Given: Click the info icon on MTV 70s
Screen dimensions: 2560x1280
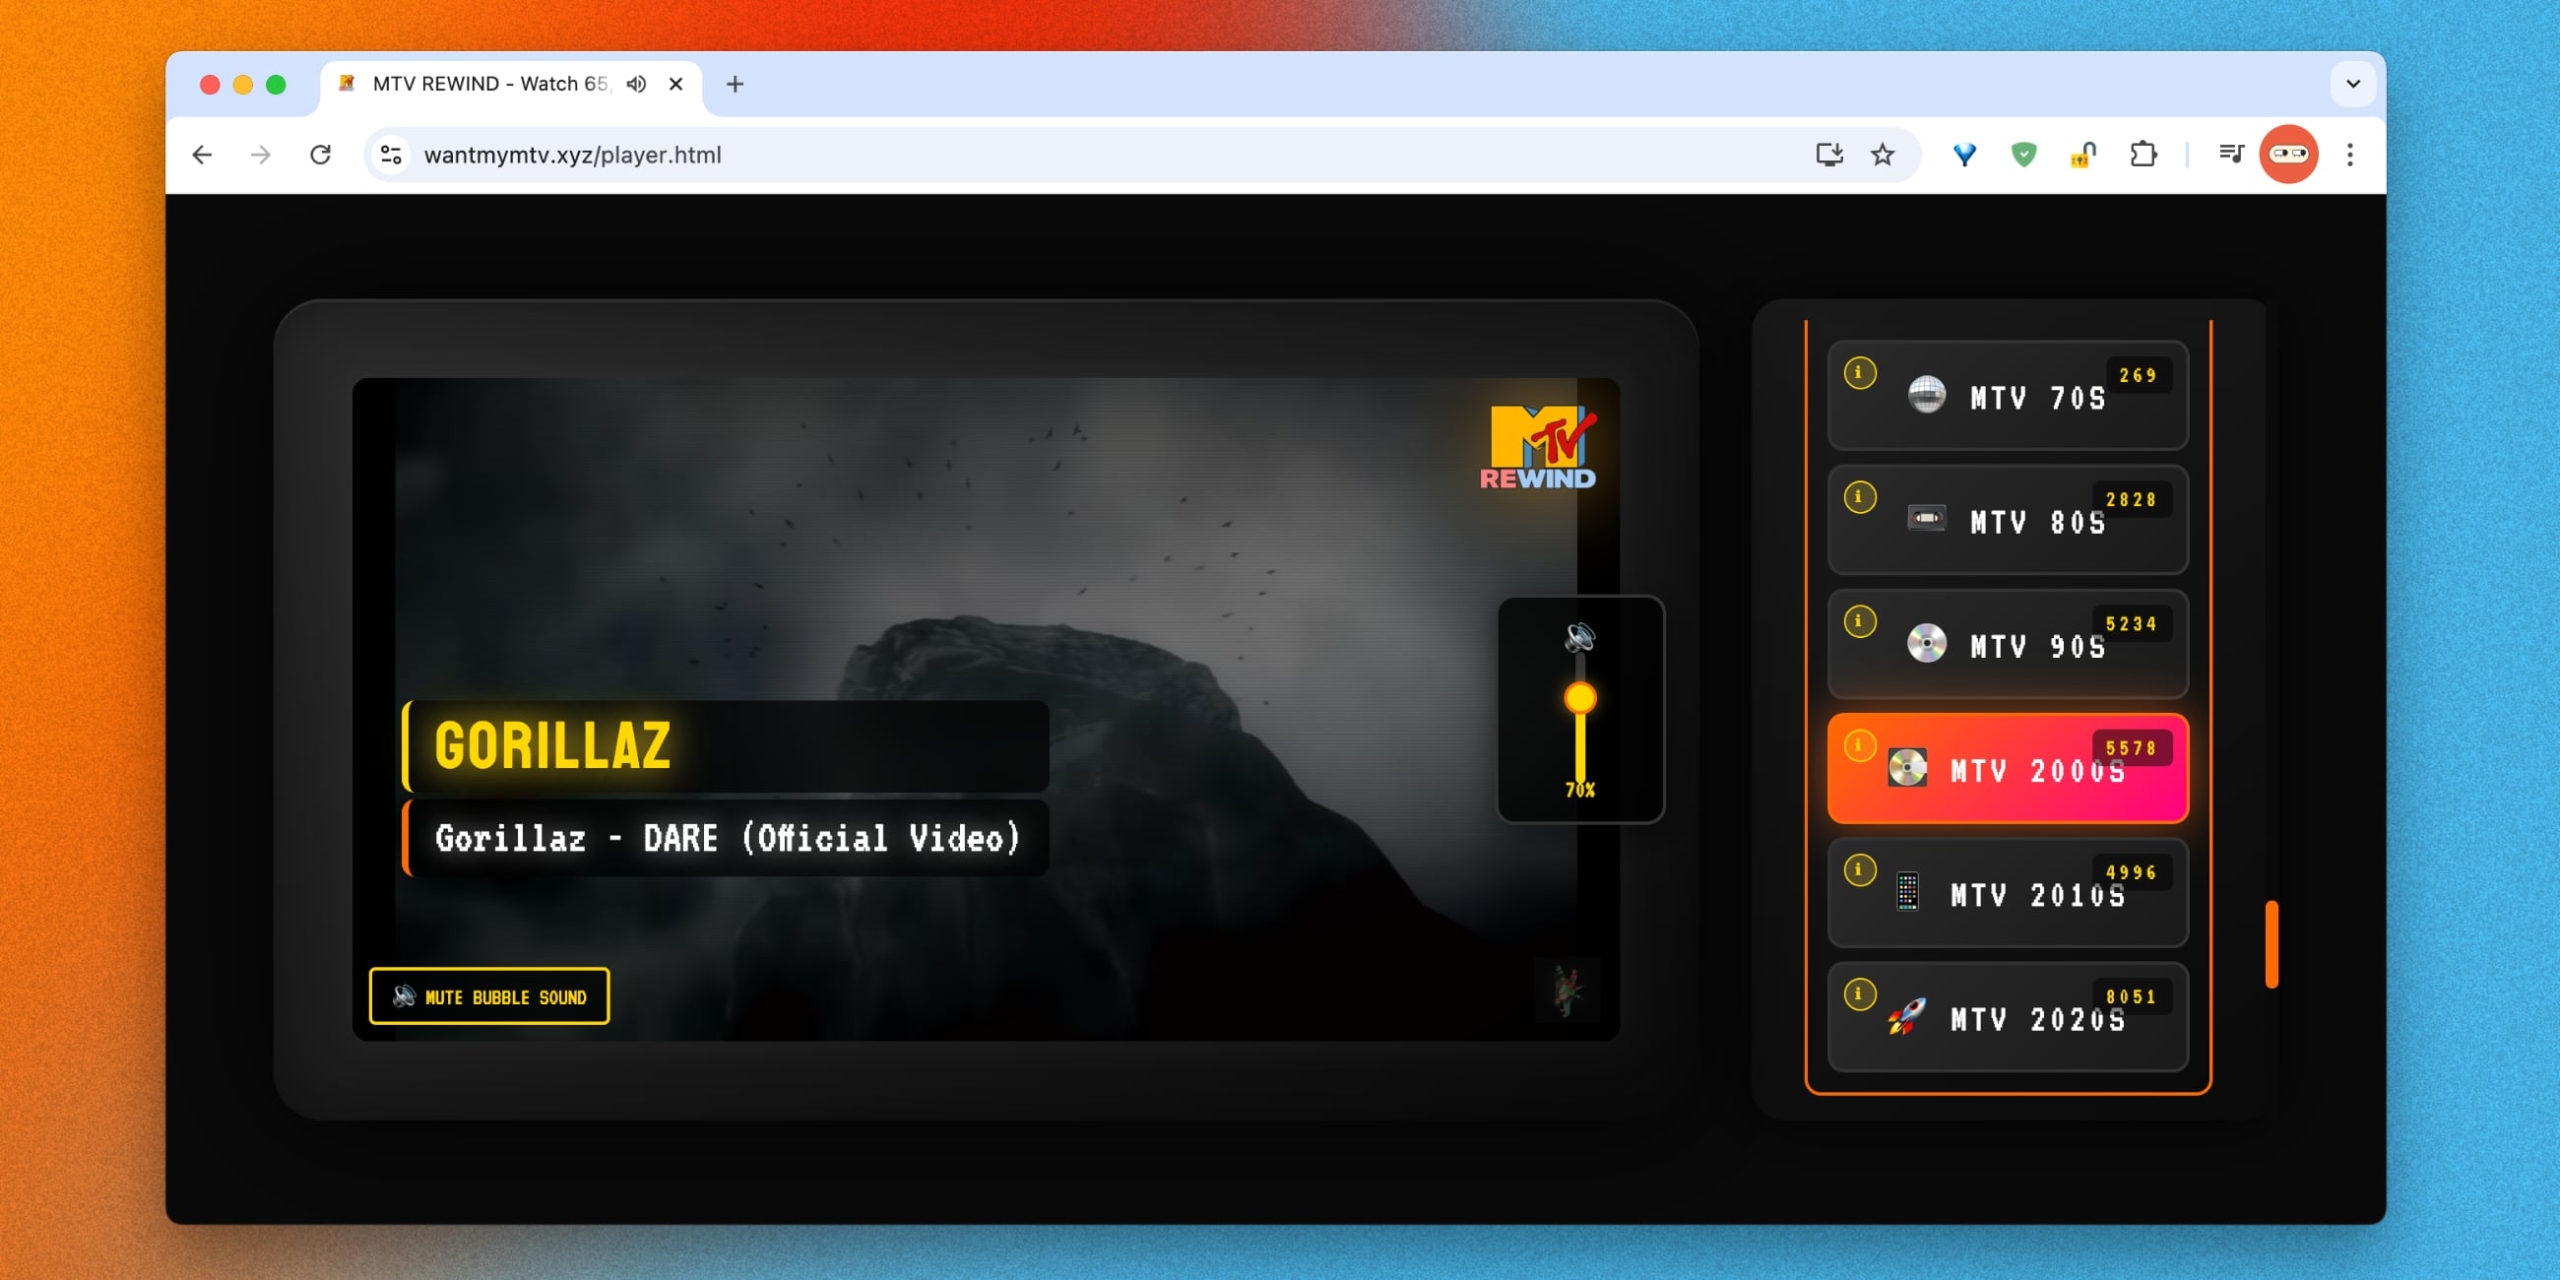Looking at the screenshot, I should 1859,373.
